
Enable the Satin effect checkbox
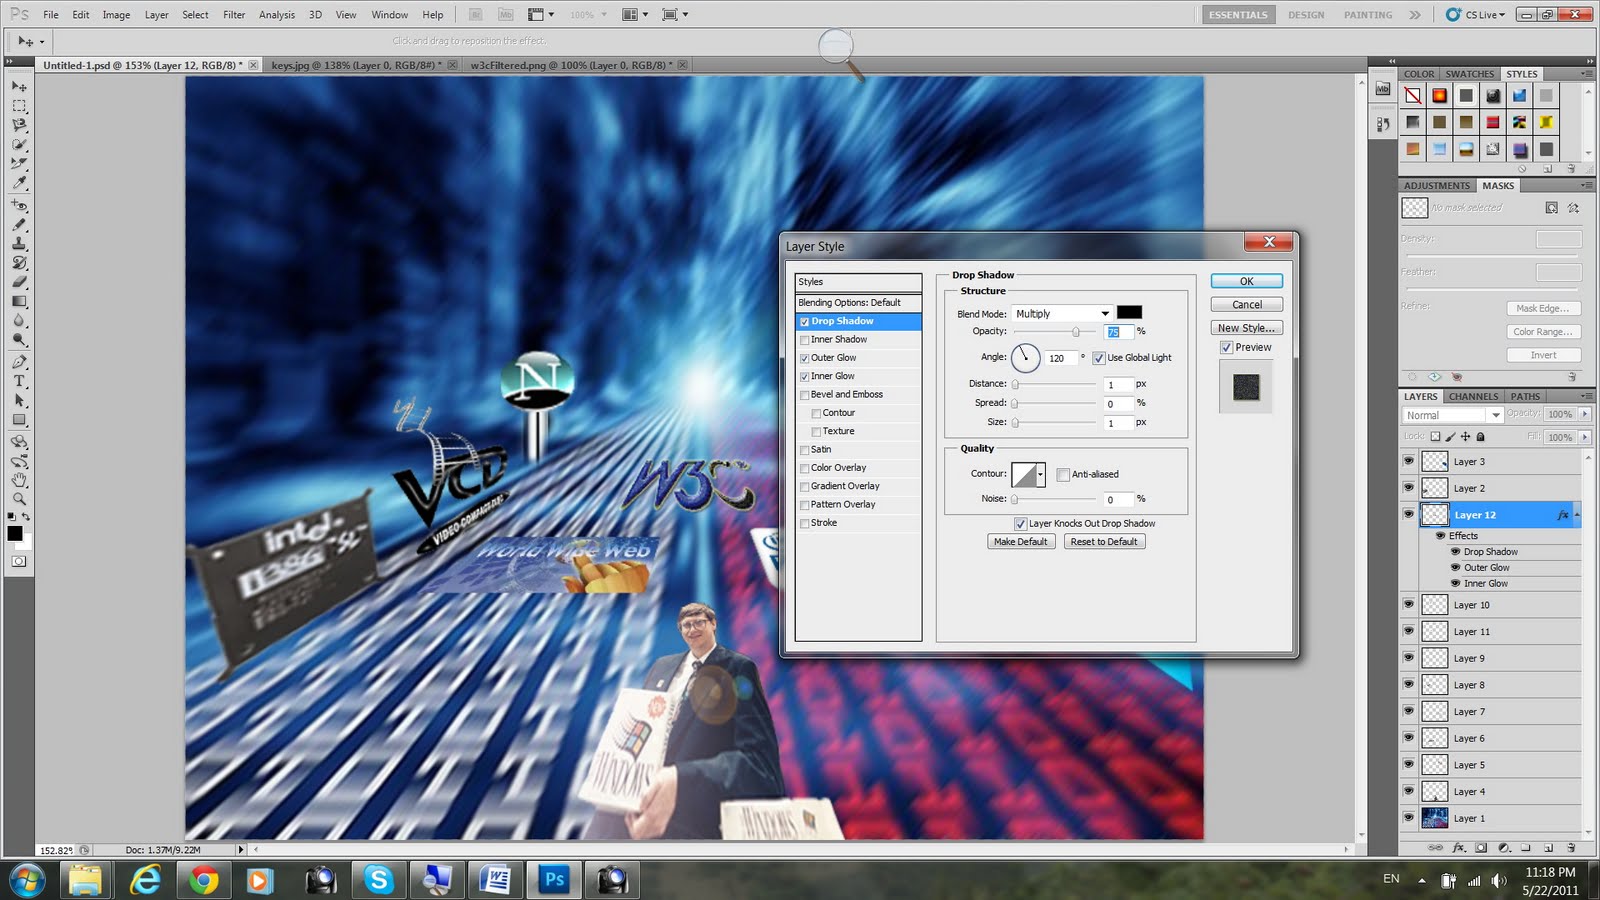pos(805,450)
